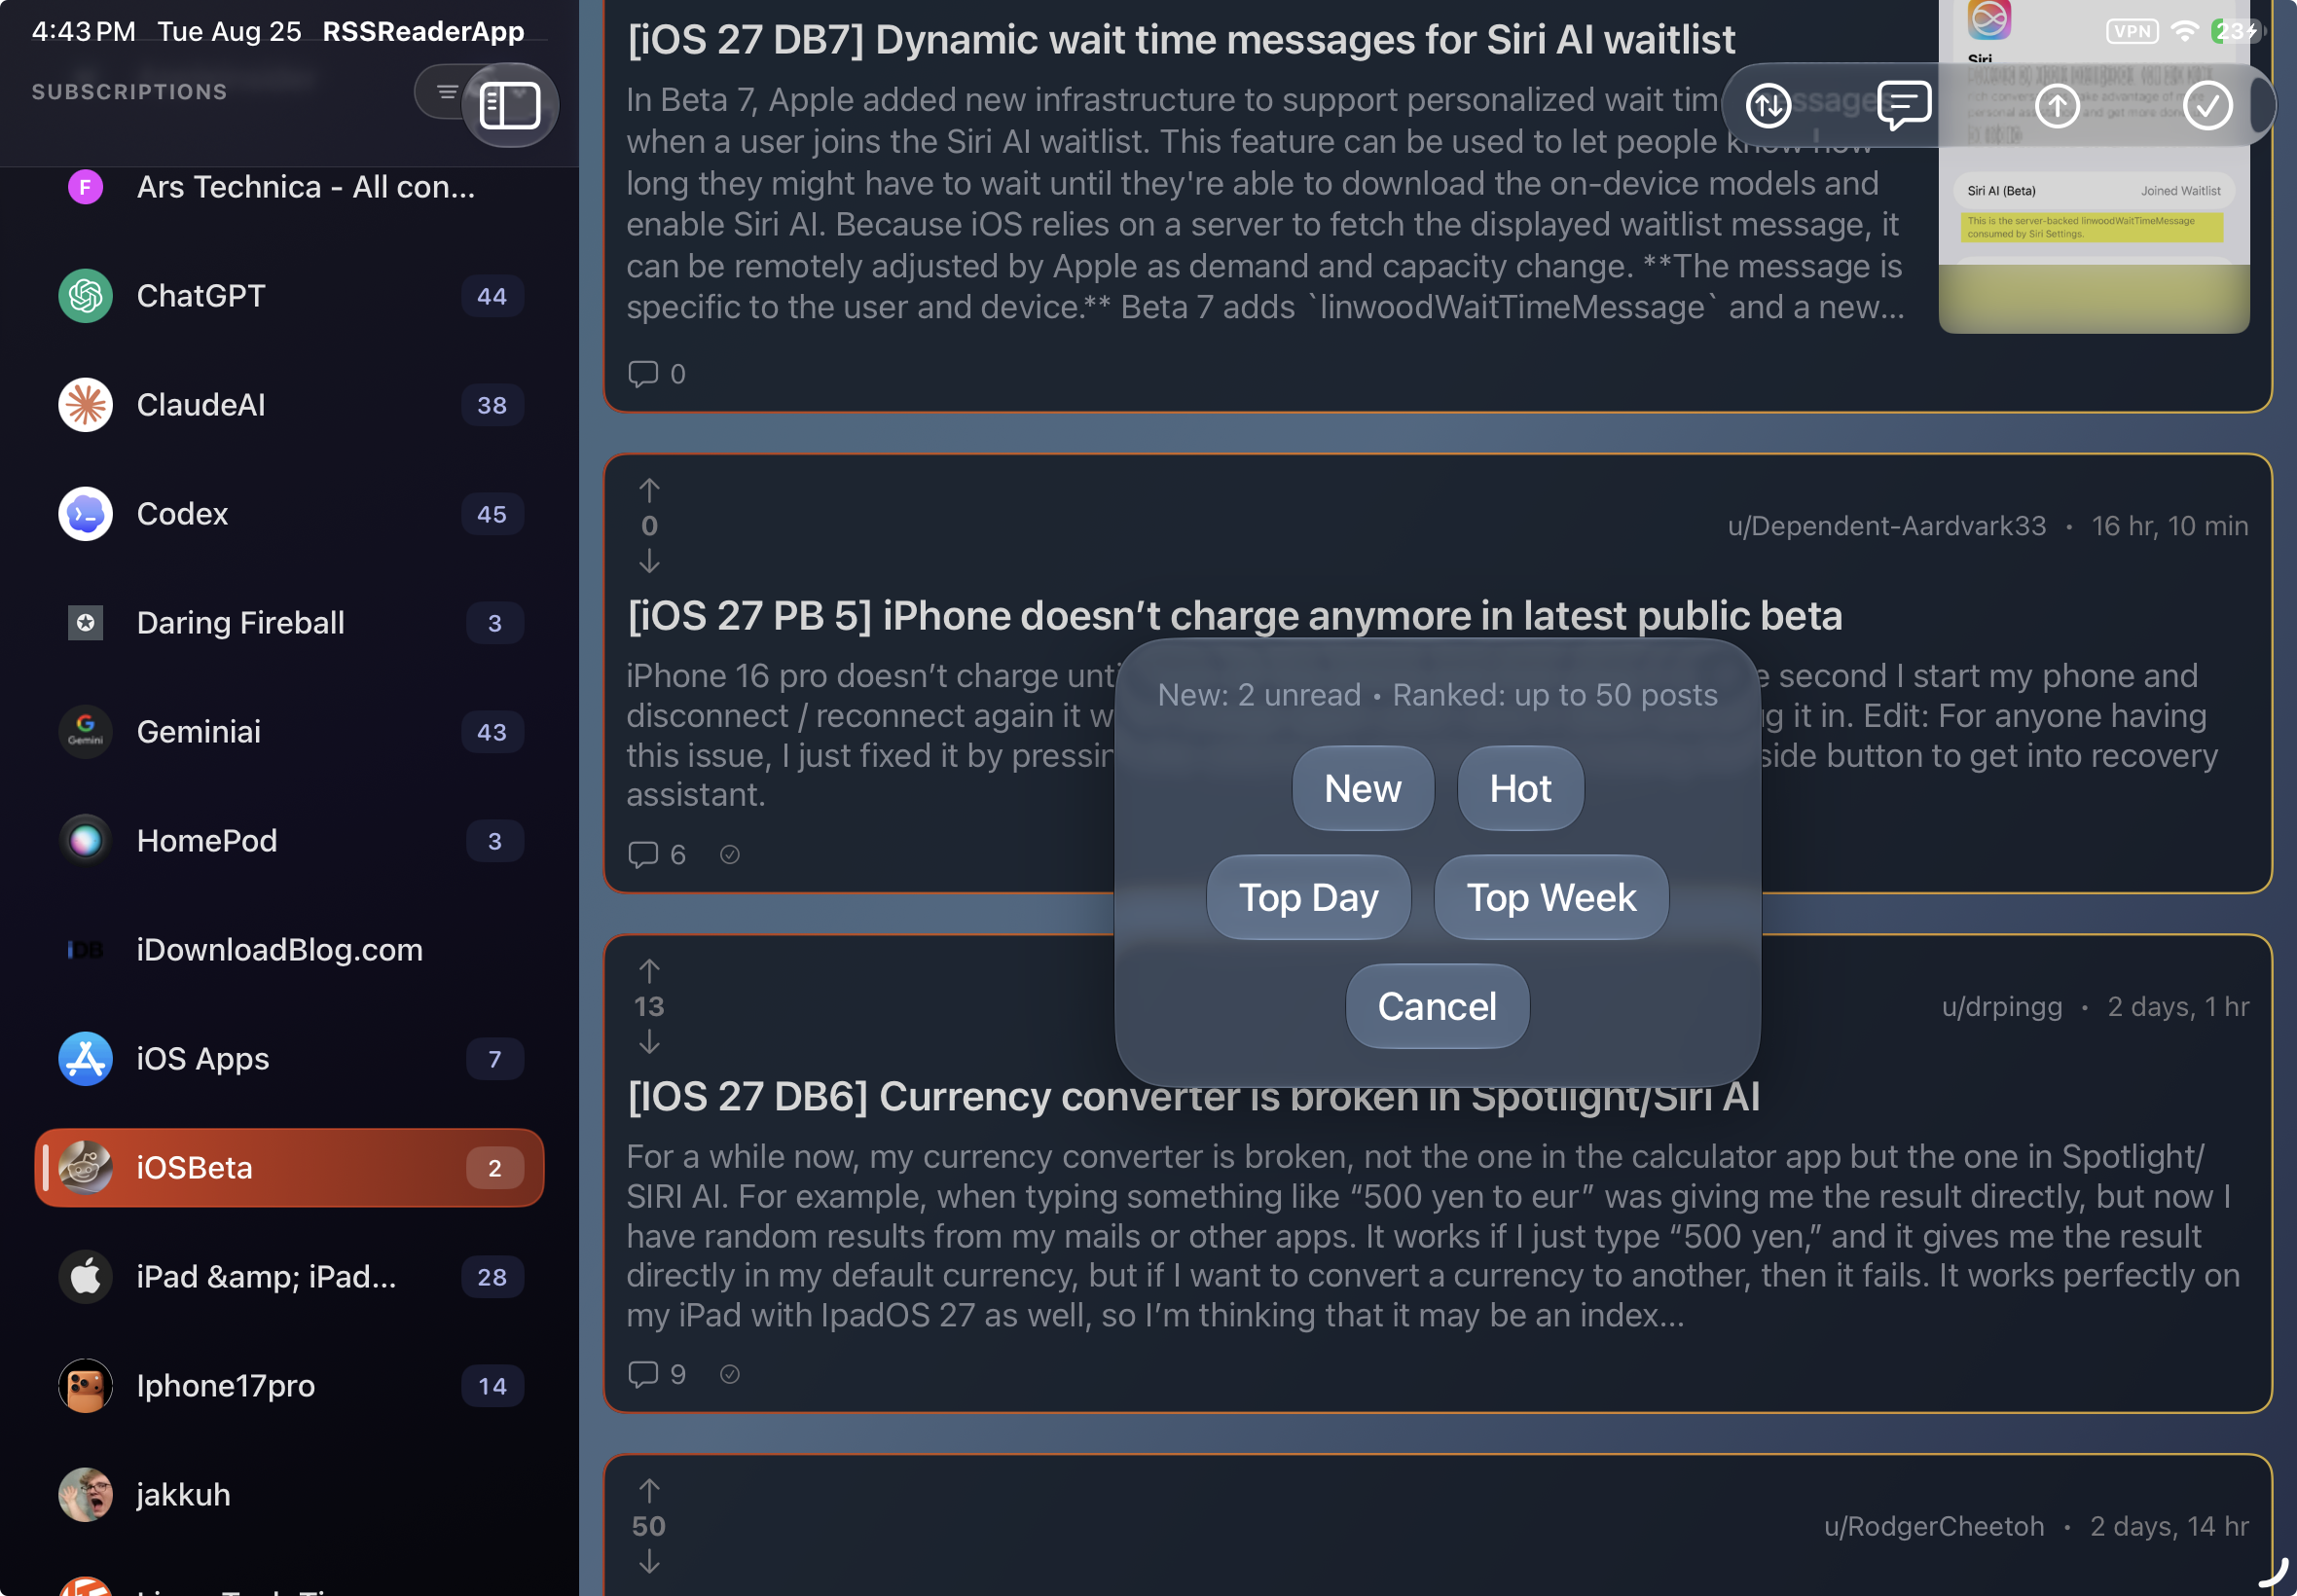2297x1596 pixels.
Task: Open Daring Fireball feed
Action: [290, 623]
